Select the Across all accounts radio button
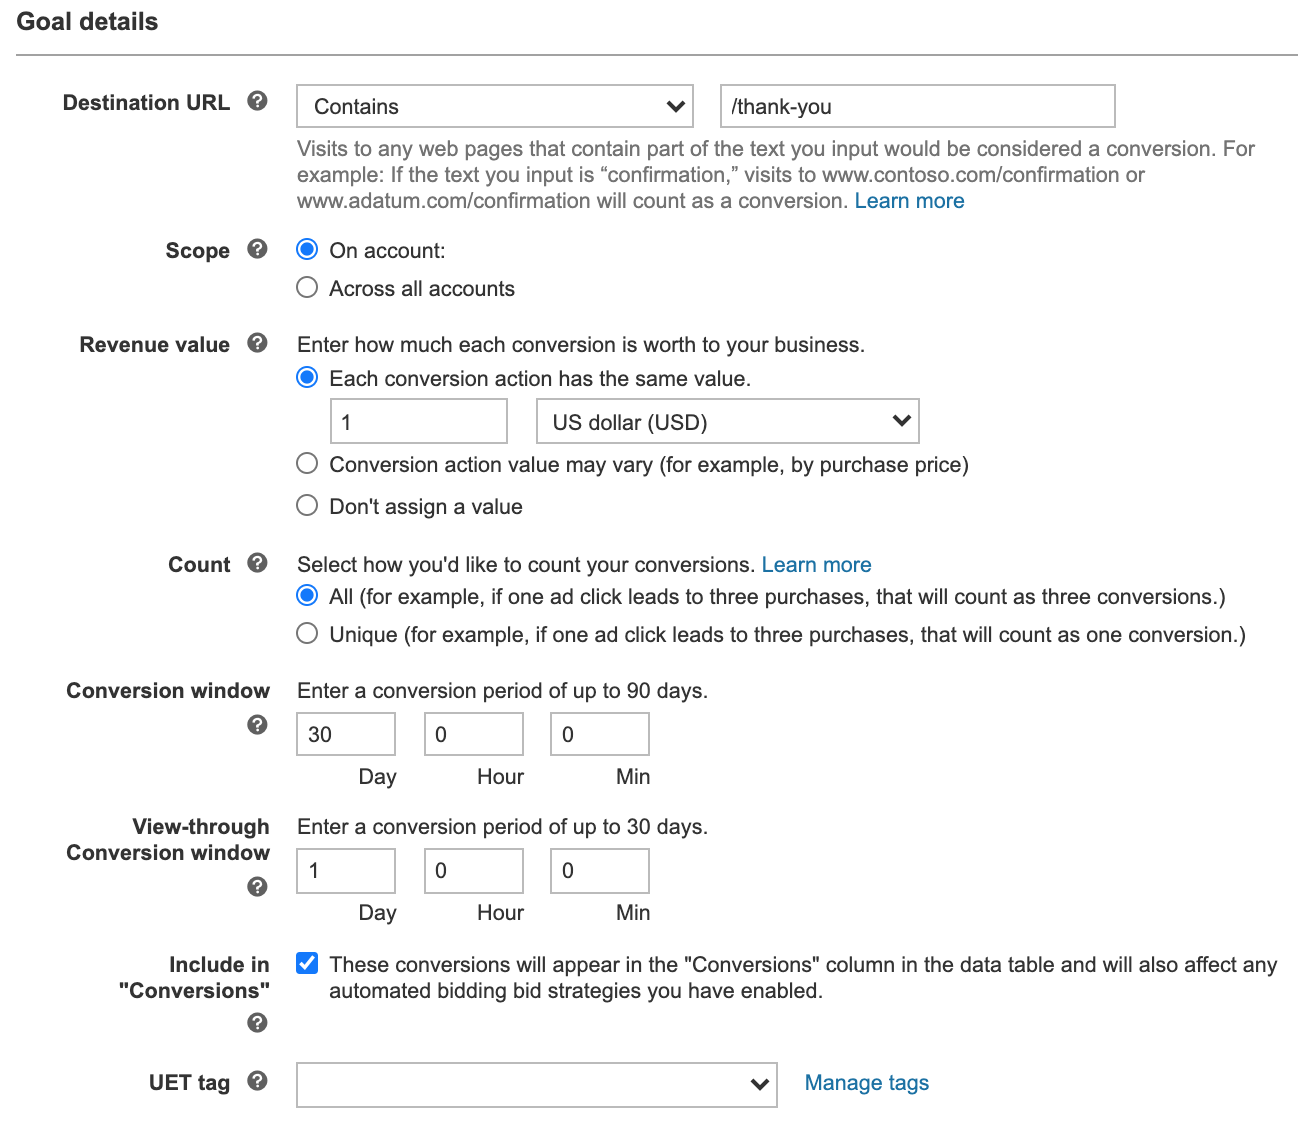The height and width of the screenshot is (1126, 1298). [x=307, y=288]
